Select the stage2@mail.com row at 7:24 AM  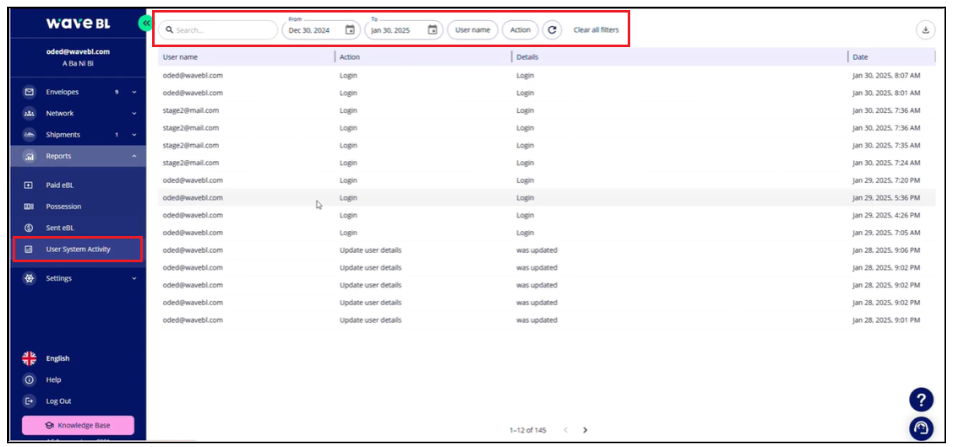click(x=546, y=163)
